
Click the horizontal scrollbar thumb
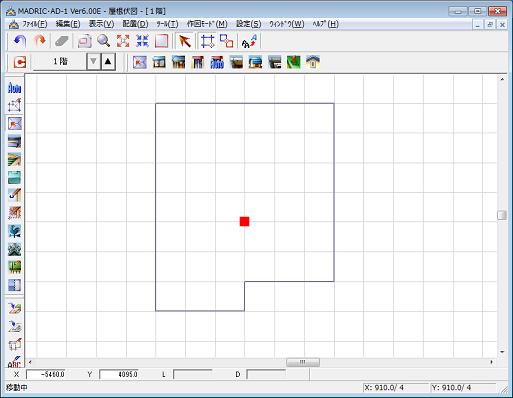tap(303, 362)
